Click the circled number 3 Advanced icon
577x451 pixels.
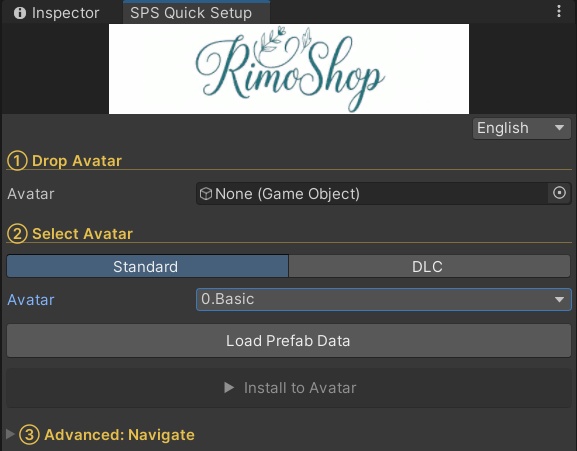click(x=29, y=435)
